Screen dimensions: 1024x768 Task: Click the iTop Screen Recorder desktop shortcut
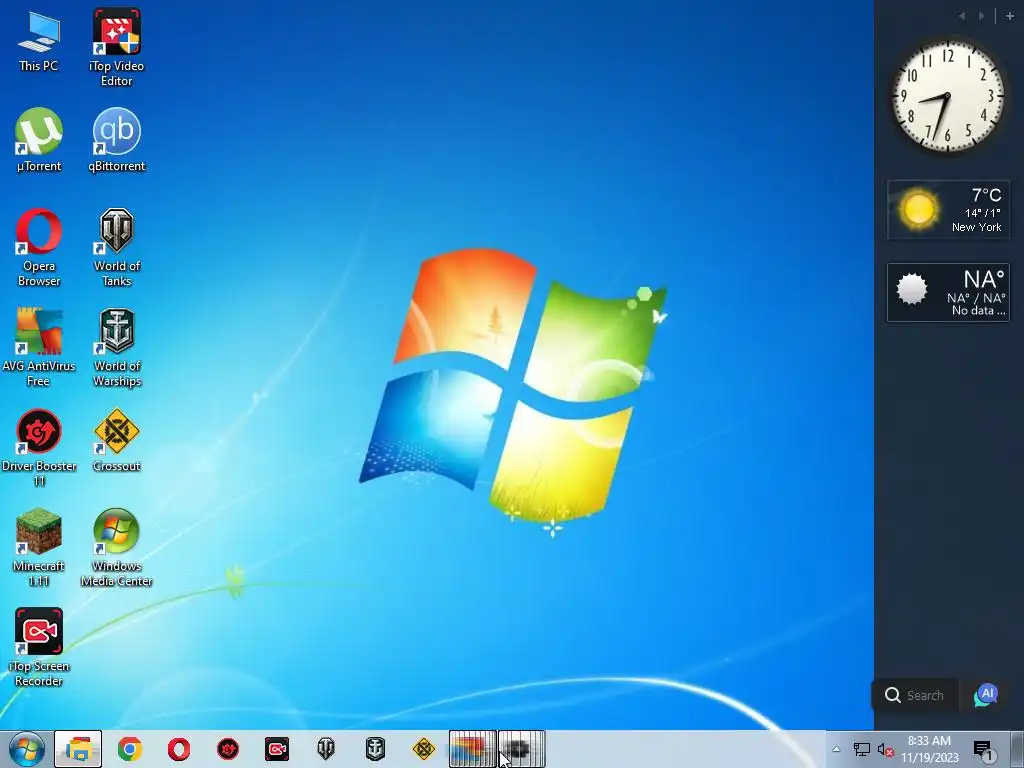tap(39, 648)
